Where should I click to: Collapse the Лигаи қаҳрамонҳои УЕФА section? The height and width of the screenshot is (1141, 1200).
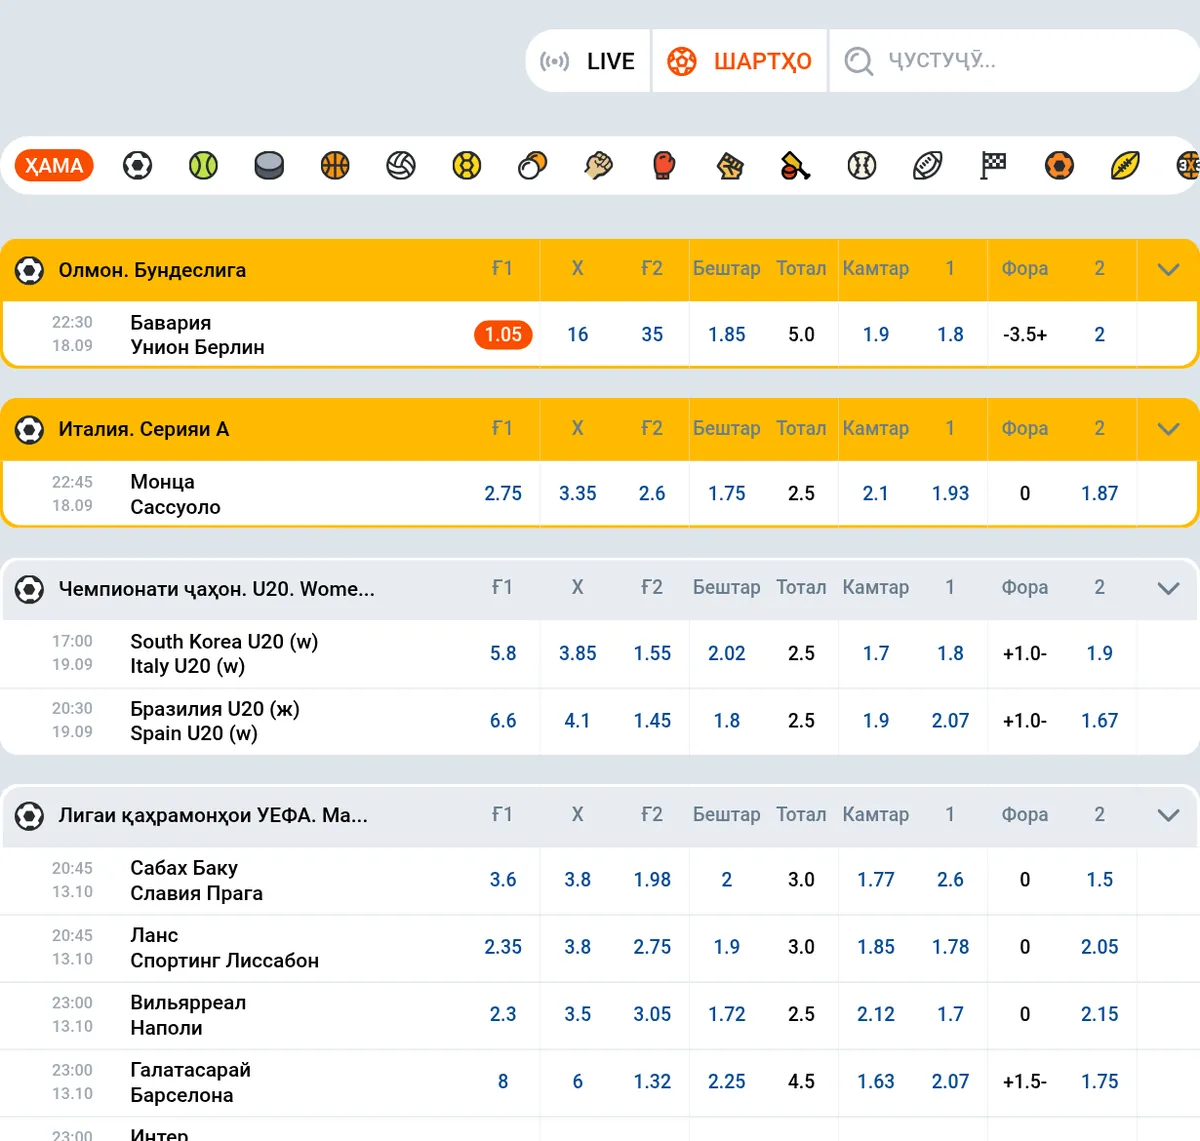[1168, 816]
